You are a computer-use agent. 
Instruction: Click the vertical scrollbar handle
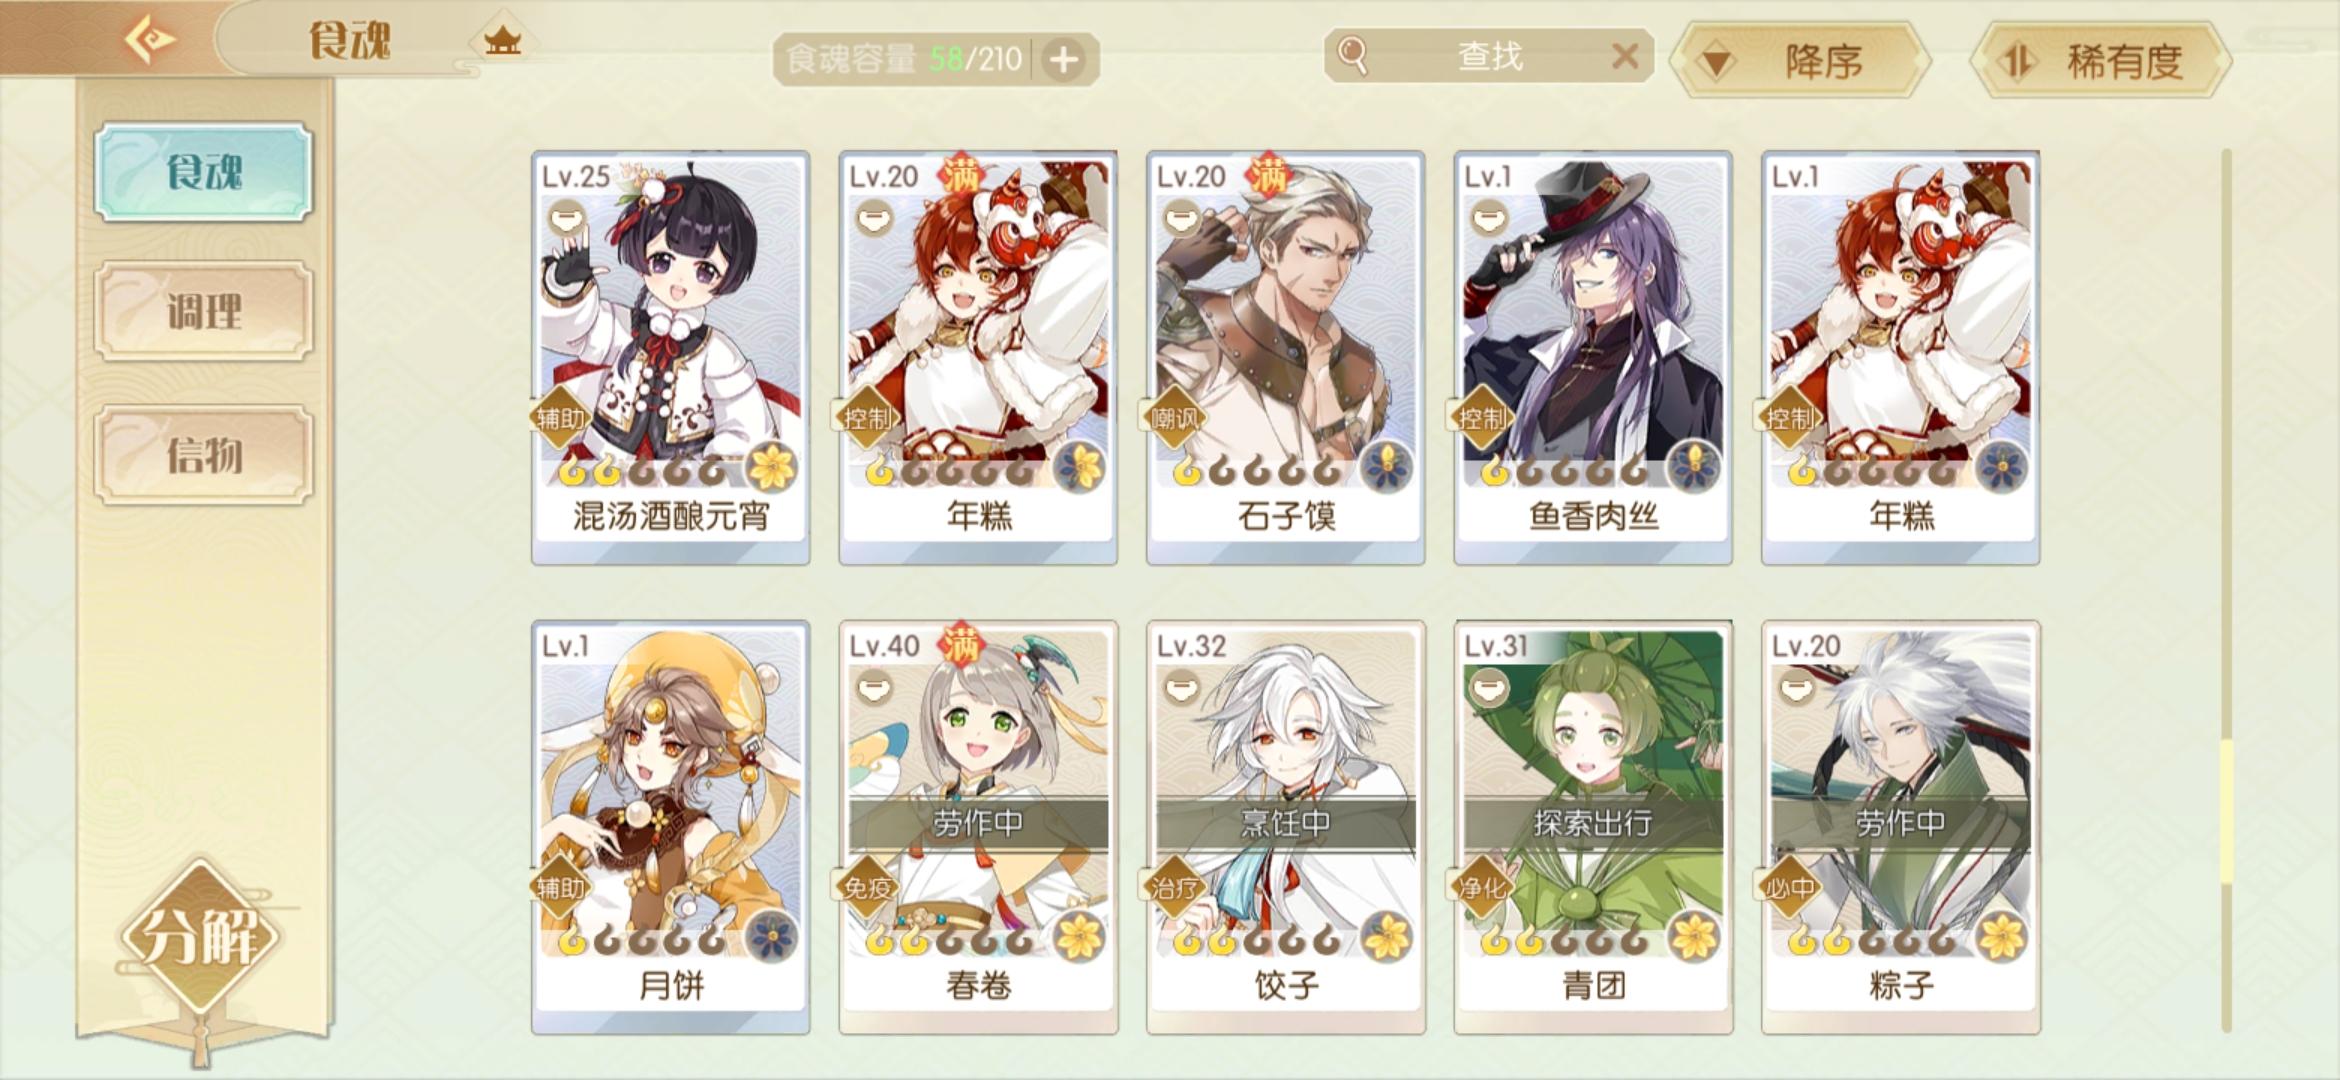[2227, 812]
